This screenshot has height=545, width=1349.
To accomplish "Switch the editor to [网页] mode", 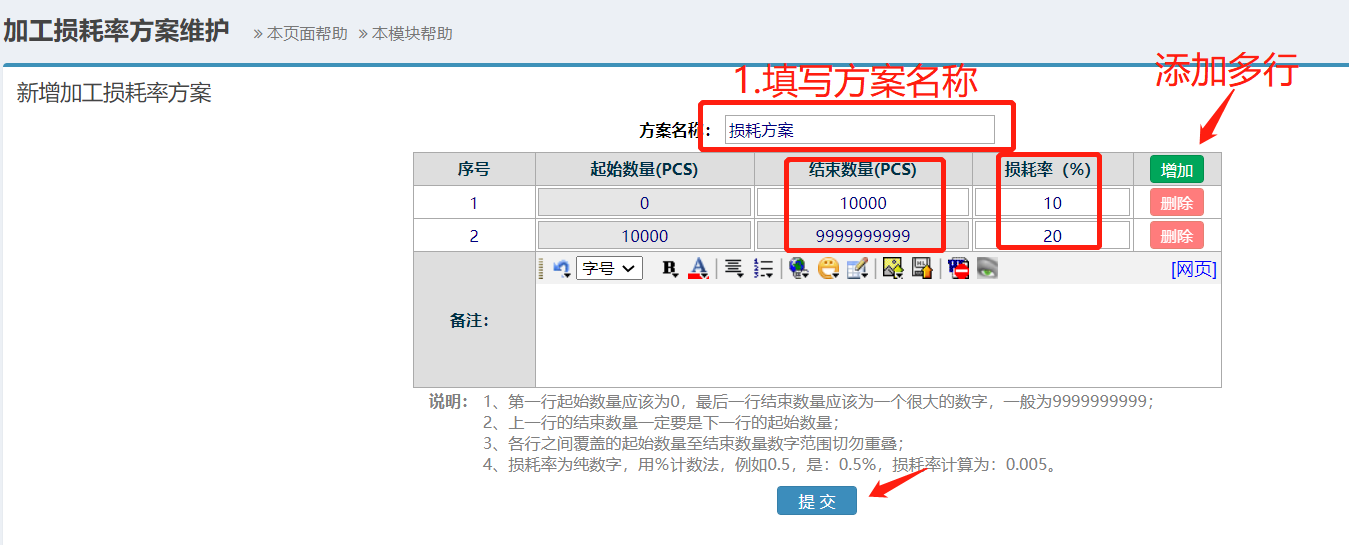I will click(x=1194, y=269).
